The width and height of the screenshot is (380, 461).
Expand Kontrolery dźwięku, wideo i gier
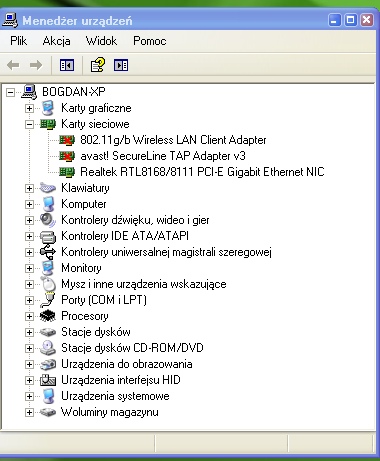pyautogui.click(x=29, y=220)
